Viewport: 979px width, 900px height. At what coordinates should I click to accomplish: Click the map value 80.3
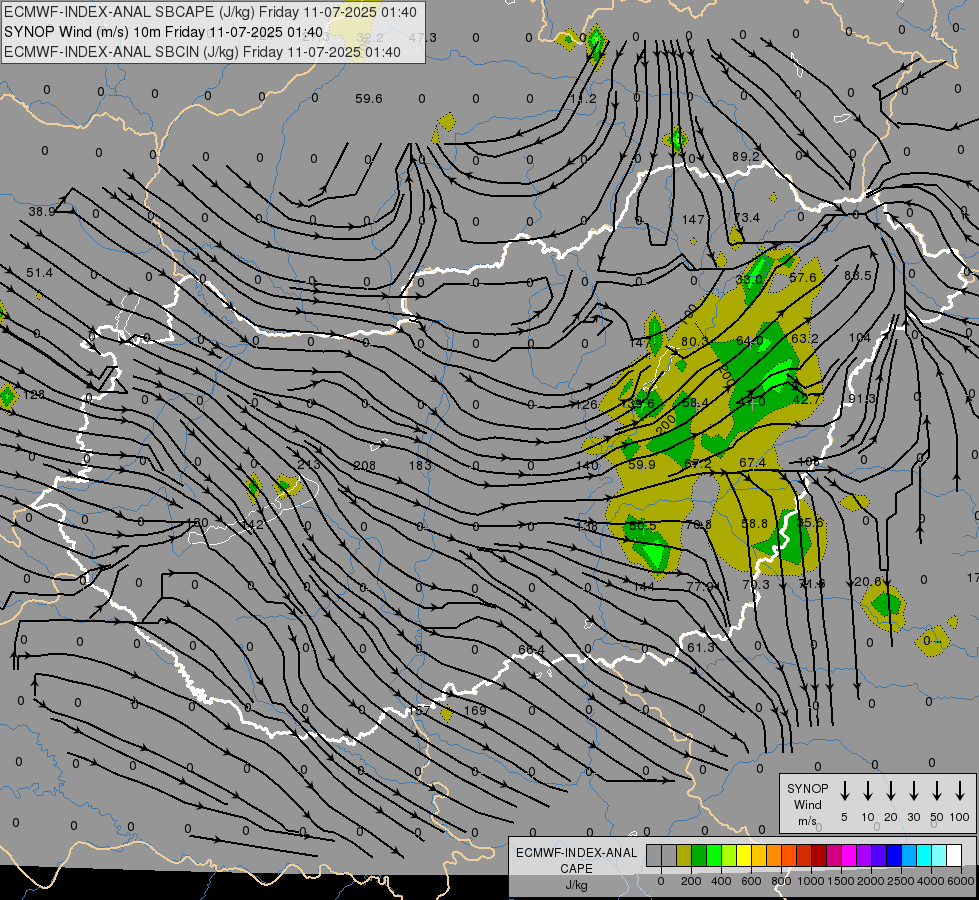pos(694,341)
